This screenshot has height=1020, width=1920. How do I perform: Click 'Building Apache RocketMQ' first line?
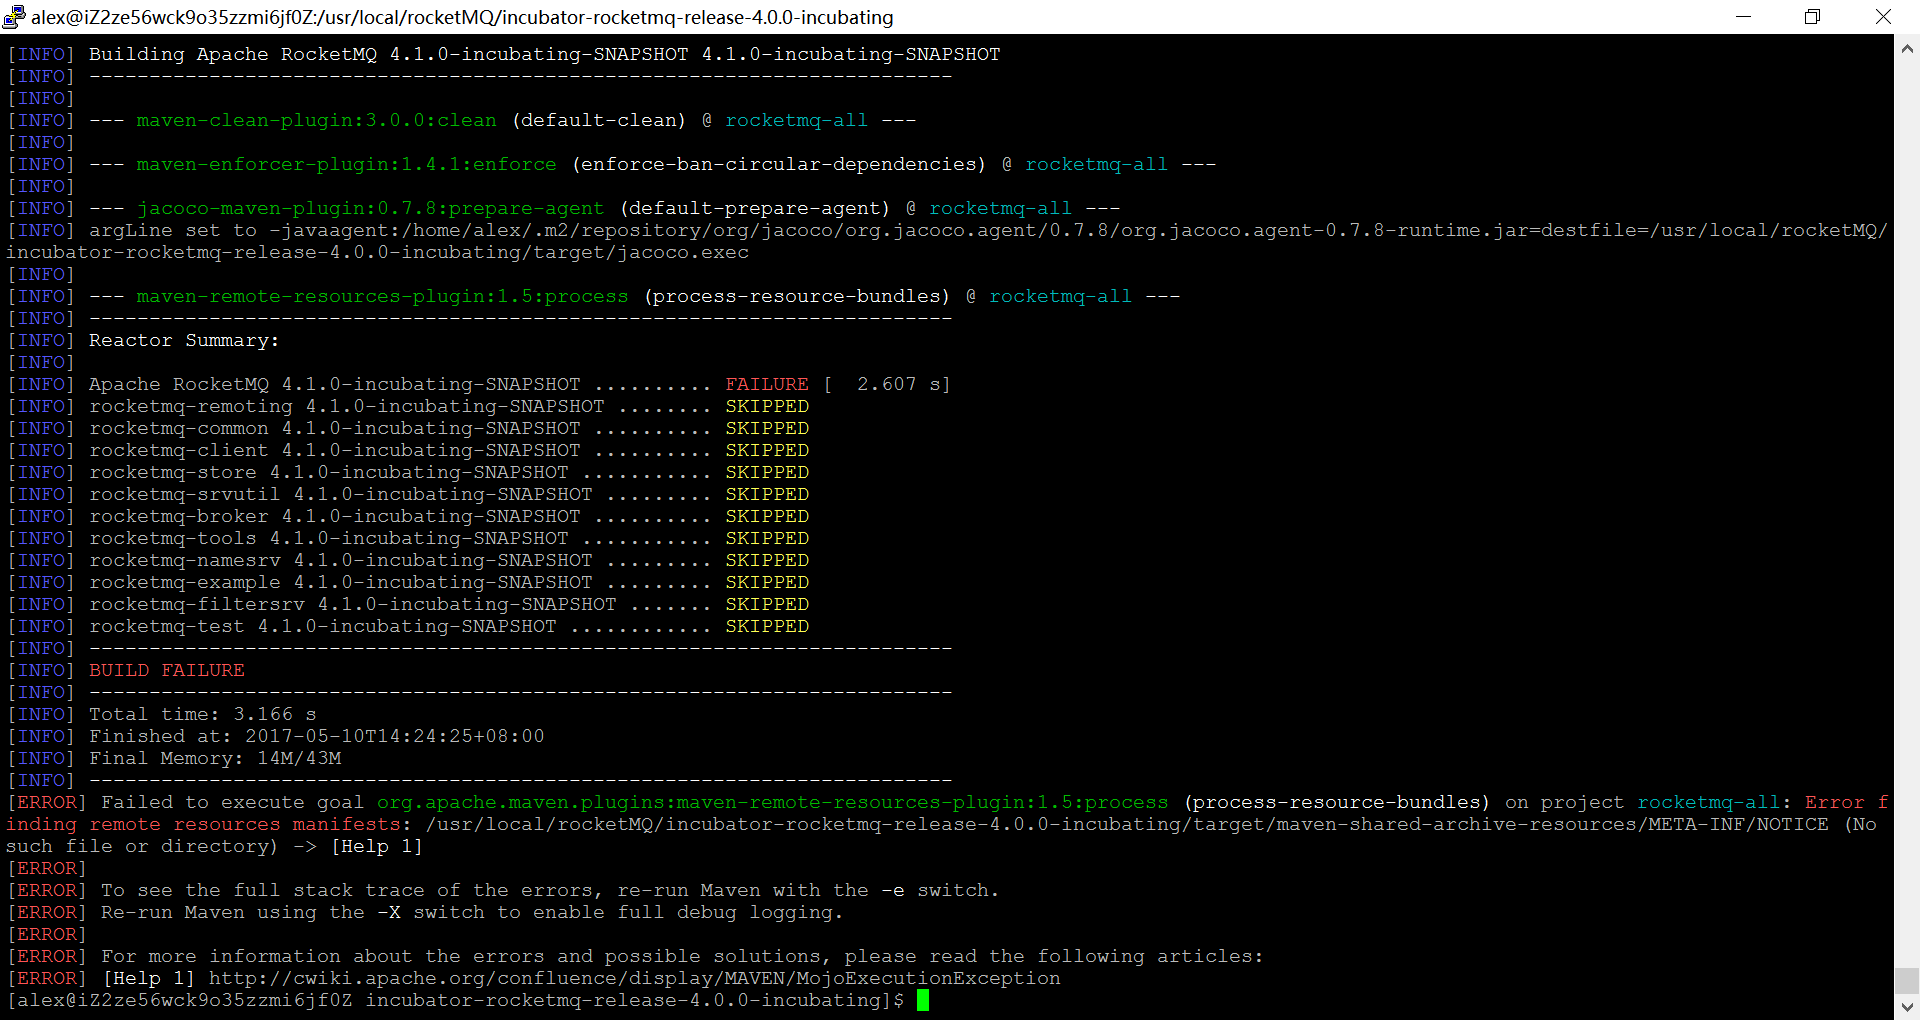(x=544, y=54)
